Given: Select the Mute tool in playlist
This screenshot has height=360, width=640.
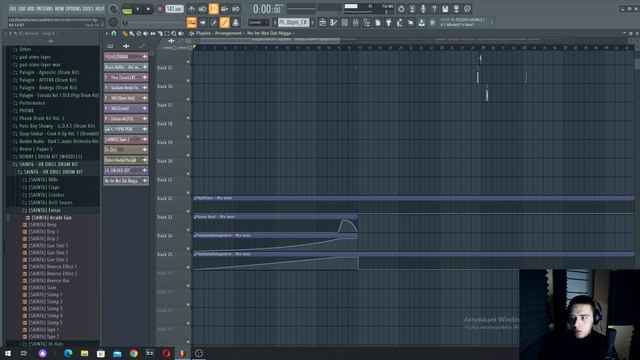Looking at the screenshot, I should tap(146, 33).
